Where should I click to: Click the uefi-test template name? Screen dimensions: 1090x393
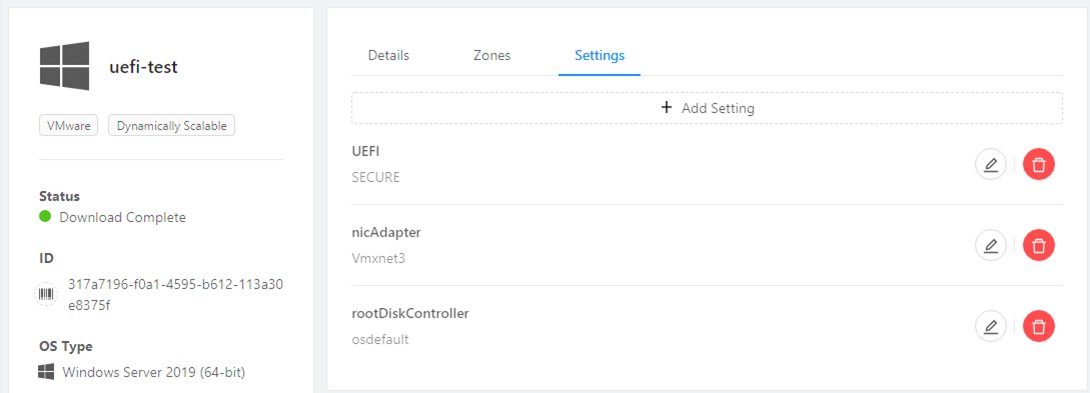[x=144, y=67]
